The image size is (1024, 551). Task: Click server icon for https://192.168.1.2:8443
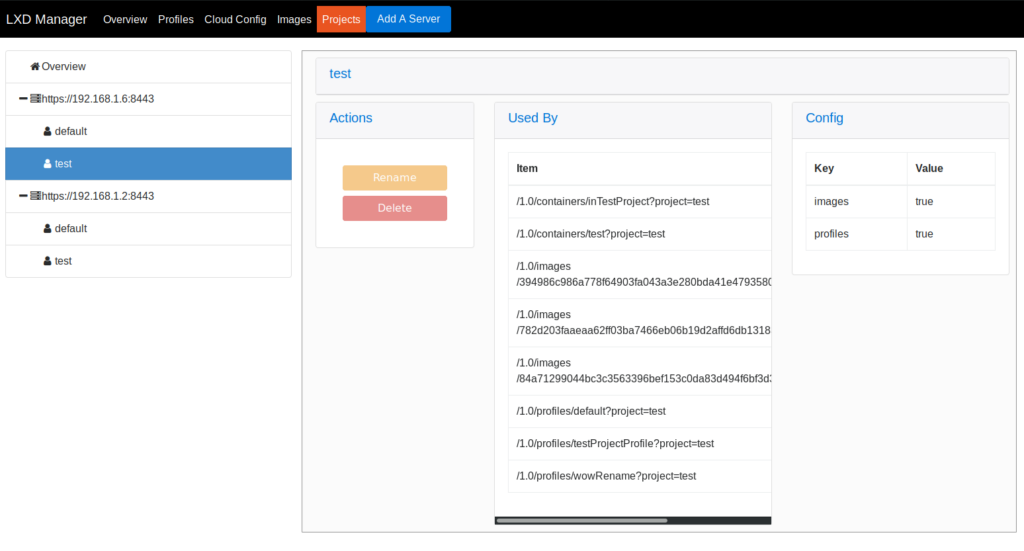click(x=35, y=196)
